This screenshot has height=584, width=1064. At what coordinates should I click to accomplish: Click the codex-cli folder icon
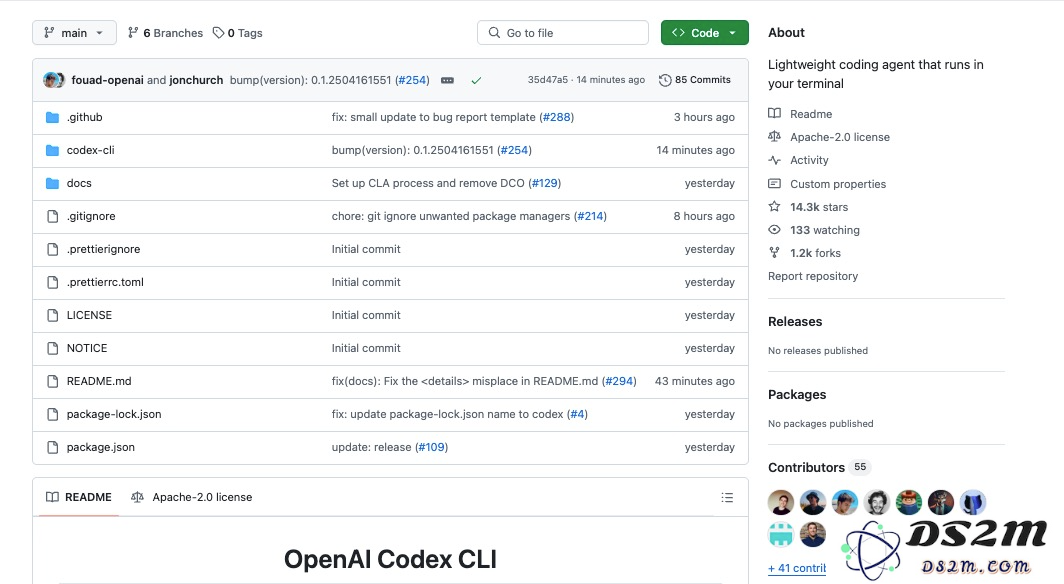pyautogui.click(x=52, y=150)
